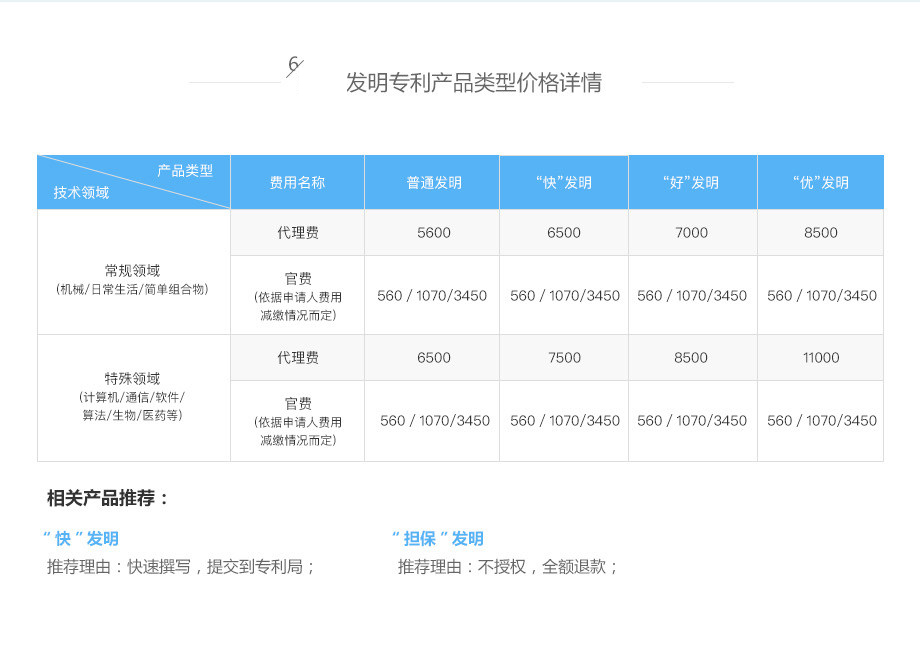Click 代理费 cell in 特殊领域 row
The height and width of the screenshot is (652, 920).
click(298, 358)
